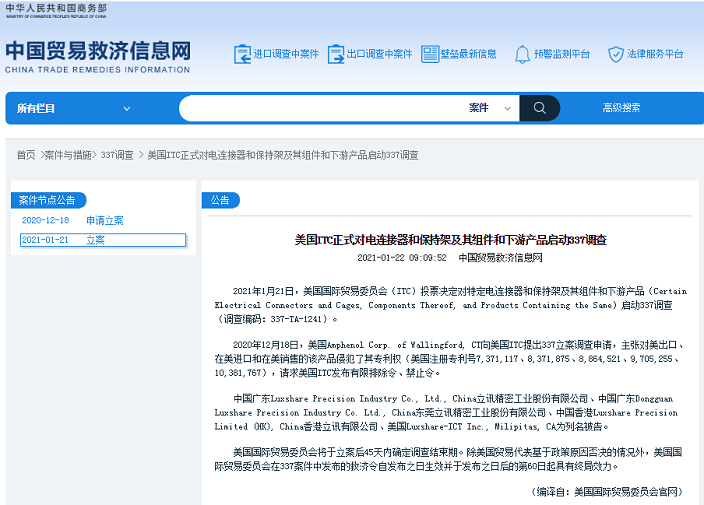Click the shield legal services icon
Viewport: 704px width, 505px height.
(616, 54)
